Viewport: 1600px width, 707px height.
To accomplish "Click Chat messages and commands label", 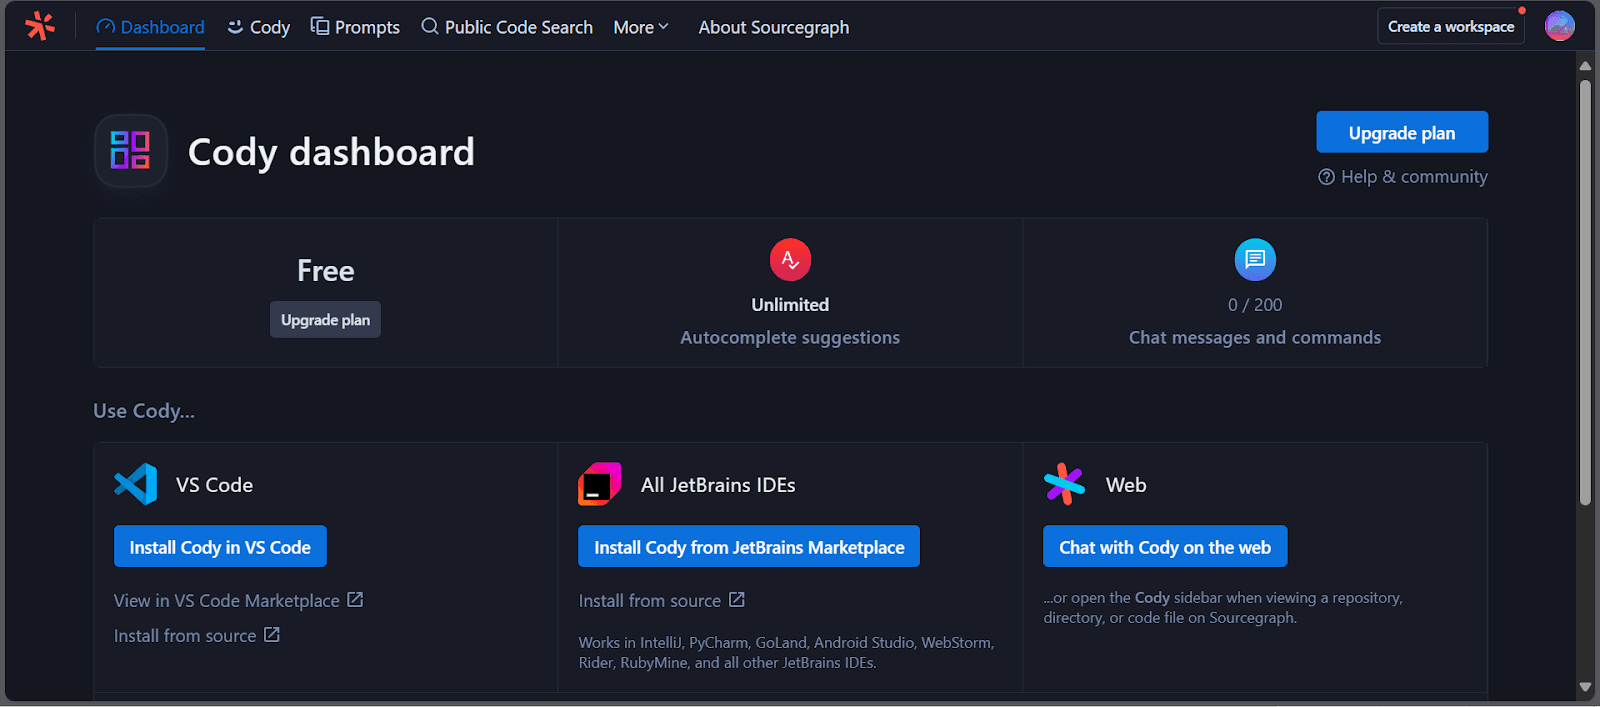I will 1255,338.
